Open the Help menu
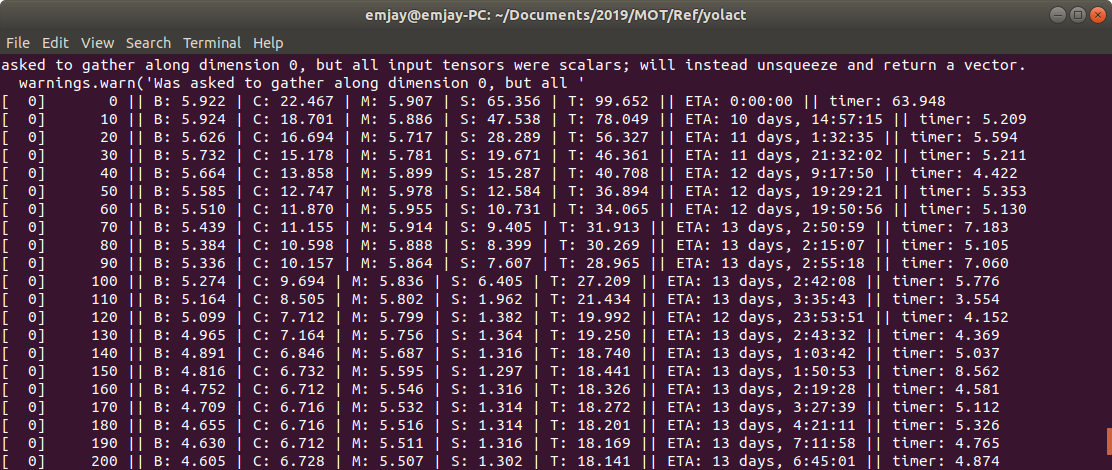 coord(268,43)
